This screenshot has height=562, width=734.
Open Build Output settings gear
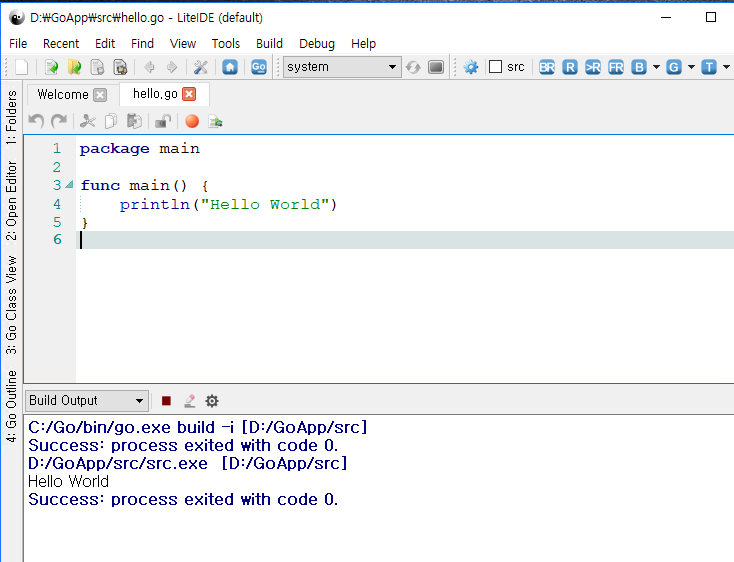coord(212,401)
